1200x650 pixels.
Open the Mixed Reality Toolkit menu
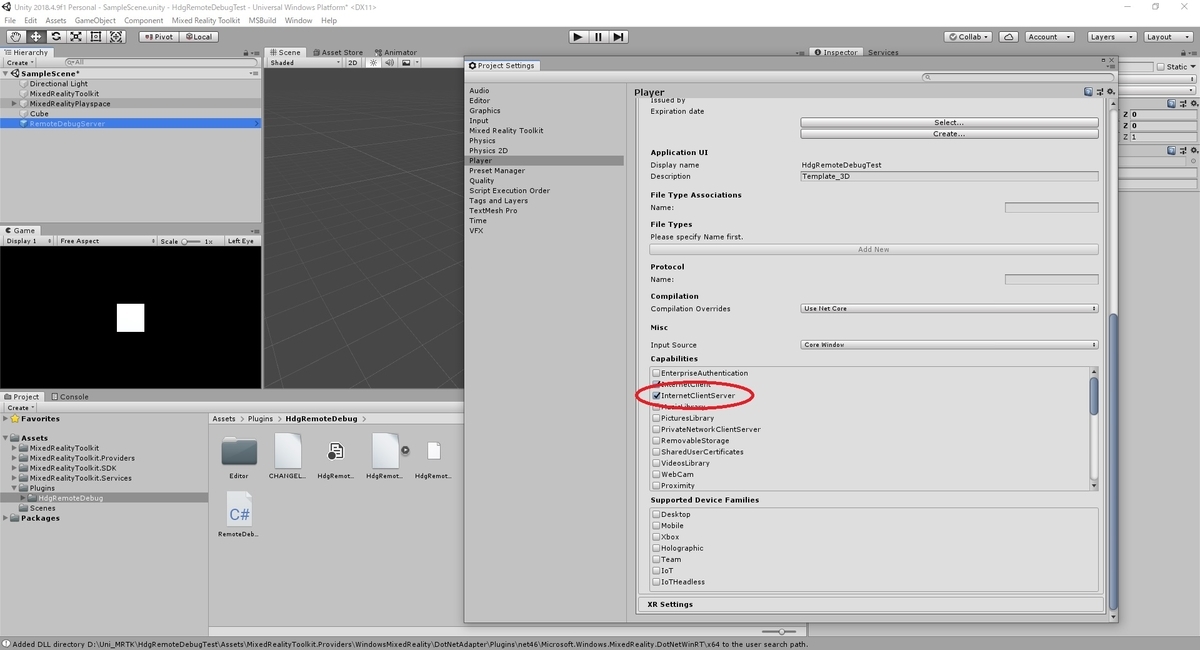point(205,20)
